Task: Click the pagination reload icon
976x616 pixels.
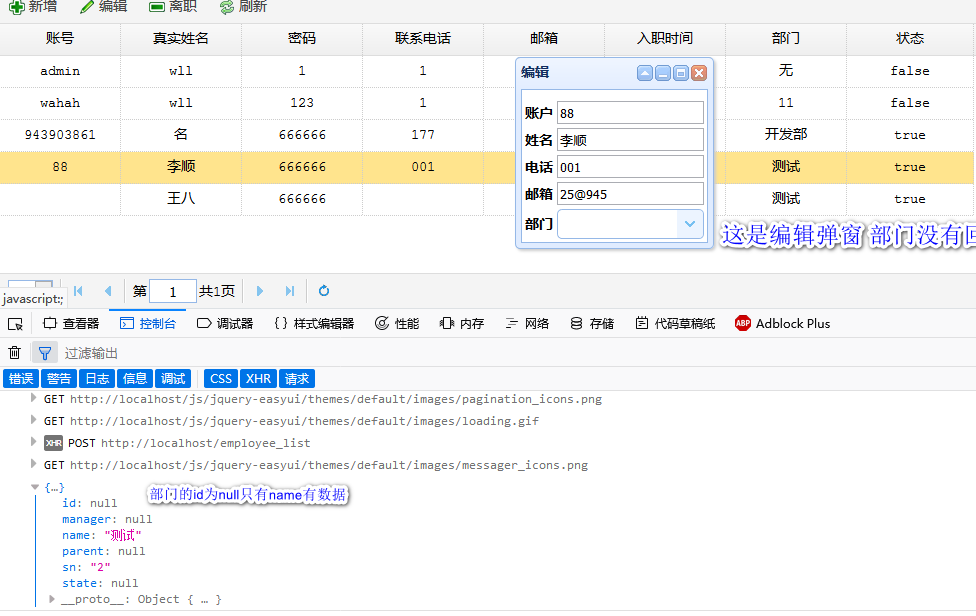Action: [324, 291]
